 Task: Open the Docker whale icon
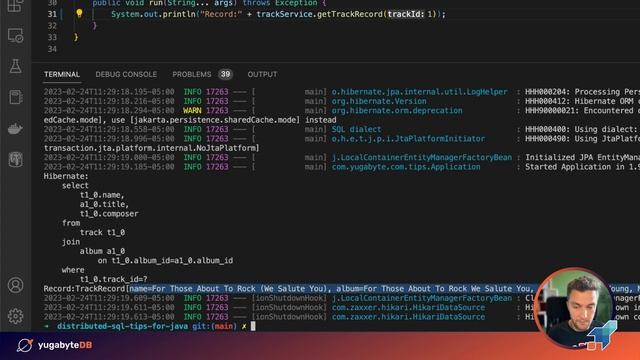pos(15,129)
